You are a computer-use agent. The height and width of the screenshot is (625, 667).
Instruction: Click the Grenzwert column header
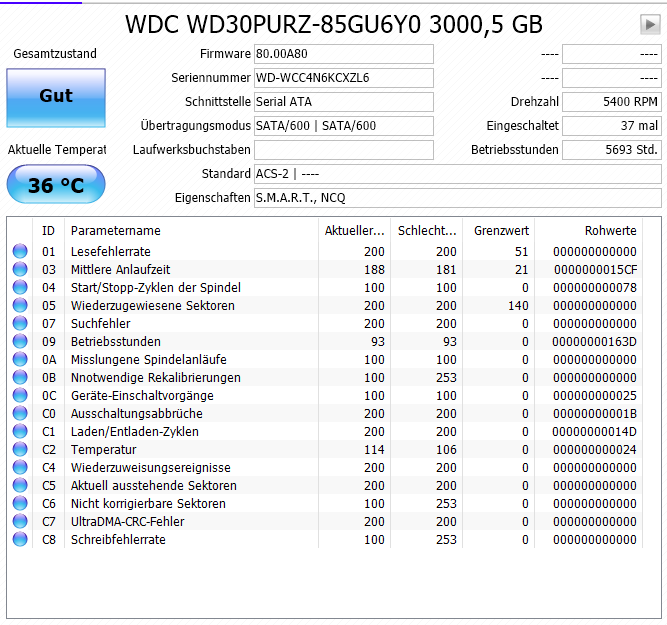click(499, 231)
